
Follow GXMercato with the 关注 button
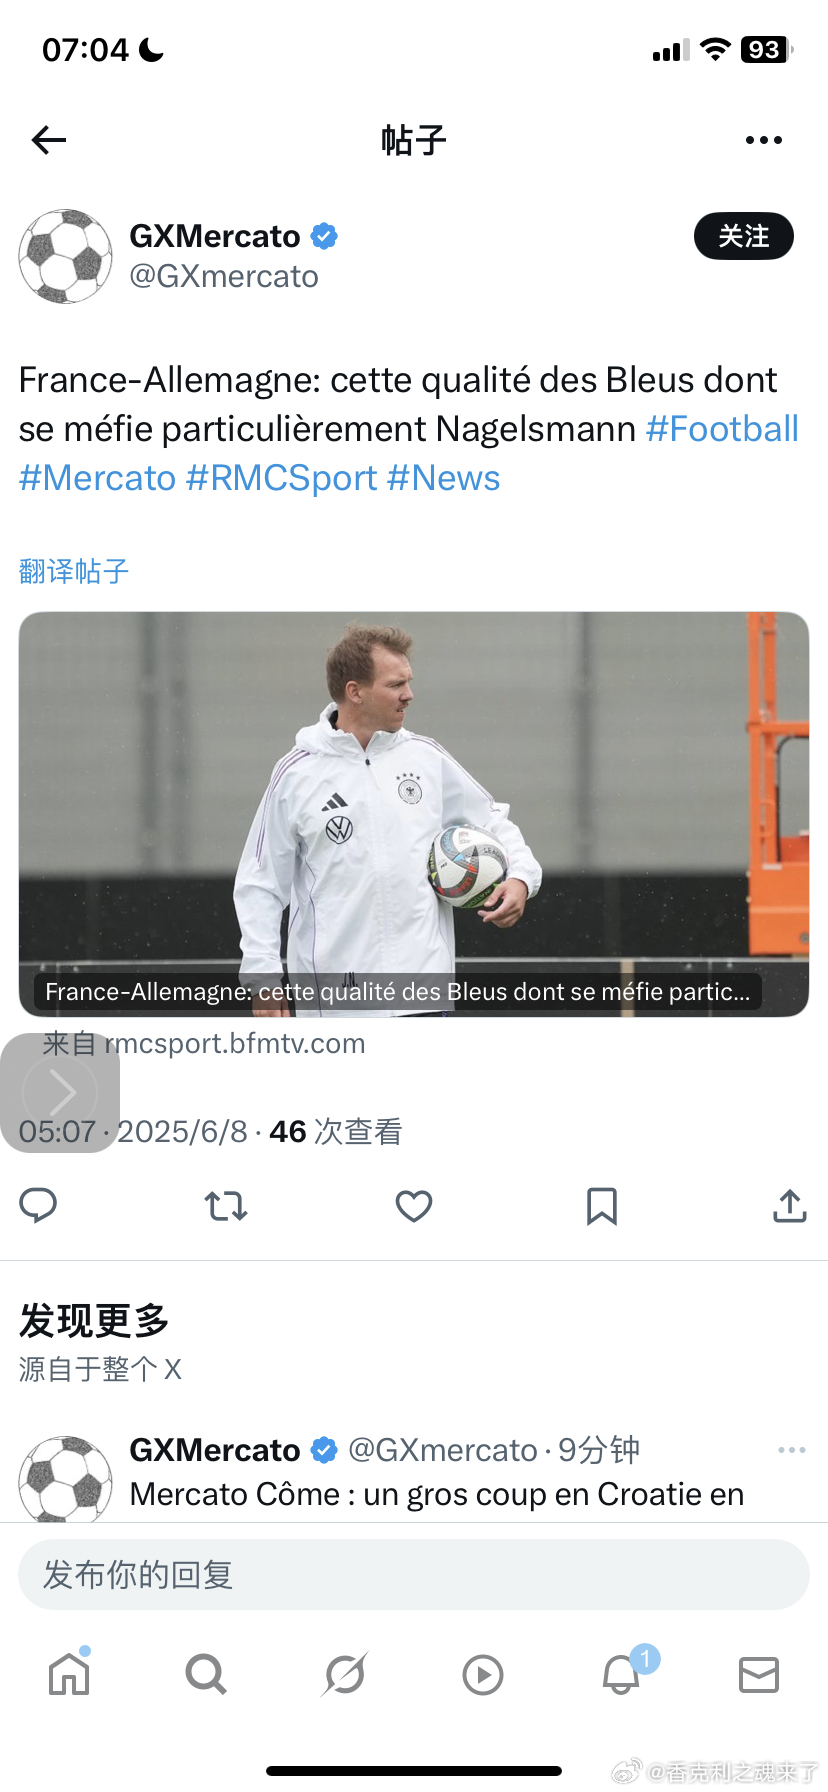[744, 236]
